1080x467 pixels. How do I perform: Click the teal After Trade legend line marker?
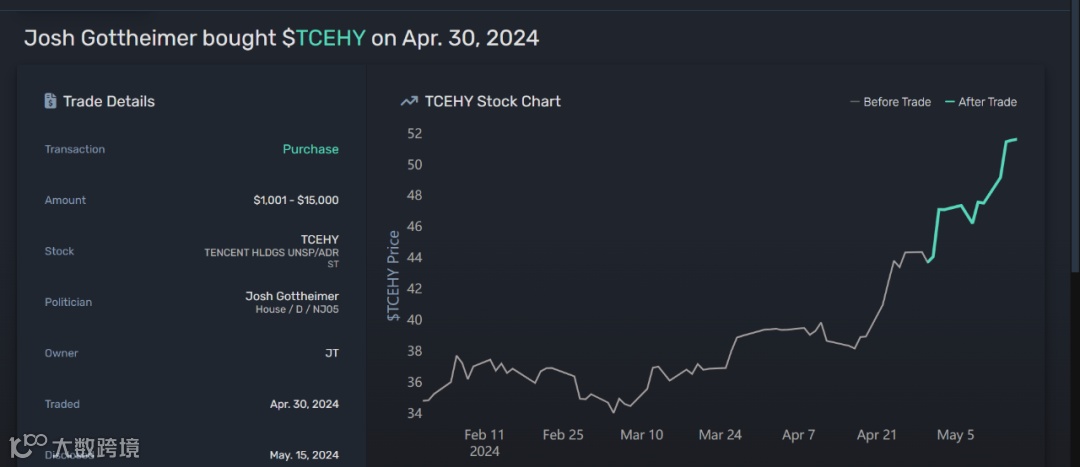click(x=949, y=102)
